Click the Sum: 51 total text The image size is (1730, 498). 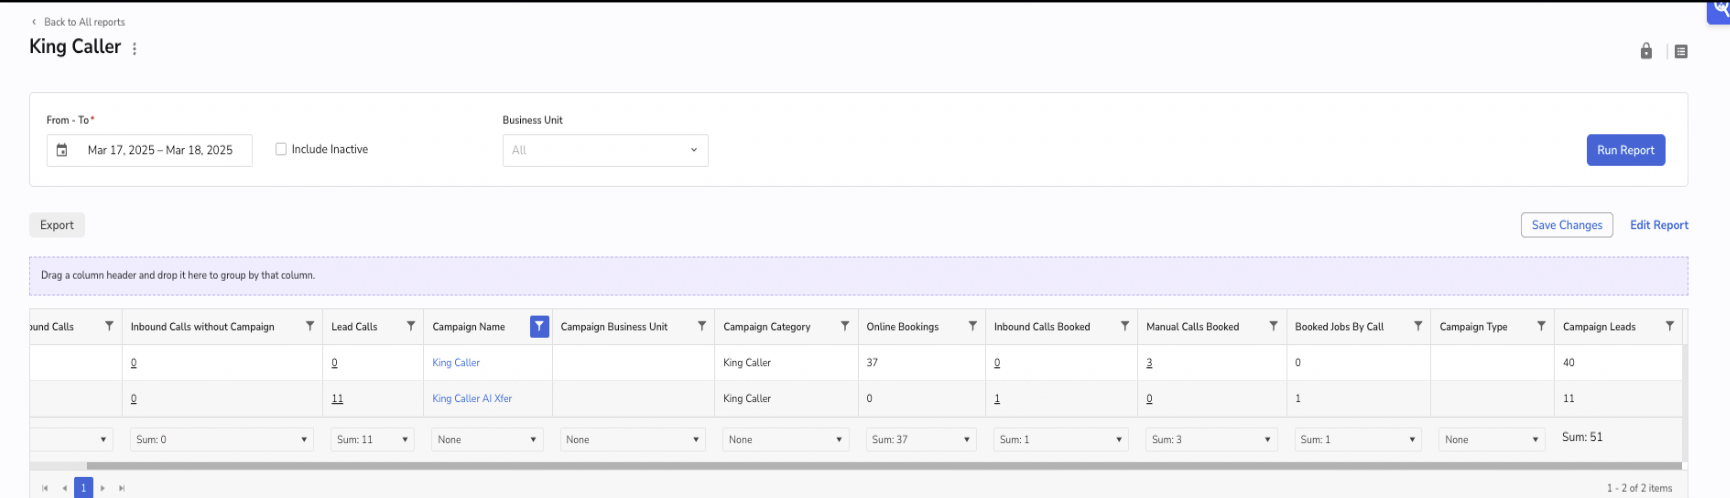pos(1582,437)
